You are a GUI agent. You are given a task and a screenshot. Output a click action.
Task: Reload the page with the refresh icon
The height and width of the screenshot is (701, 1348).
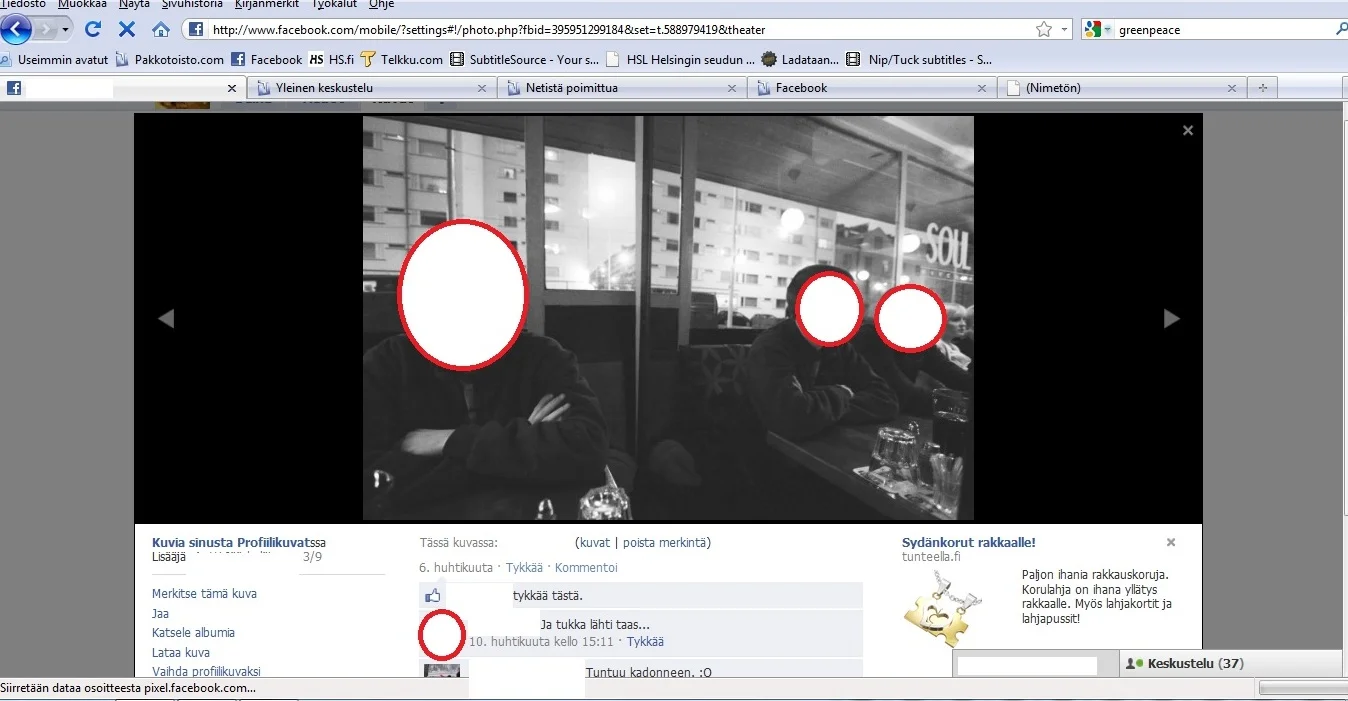tap(93, 30)
